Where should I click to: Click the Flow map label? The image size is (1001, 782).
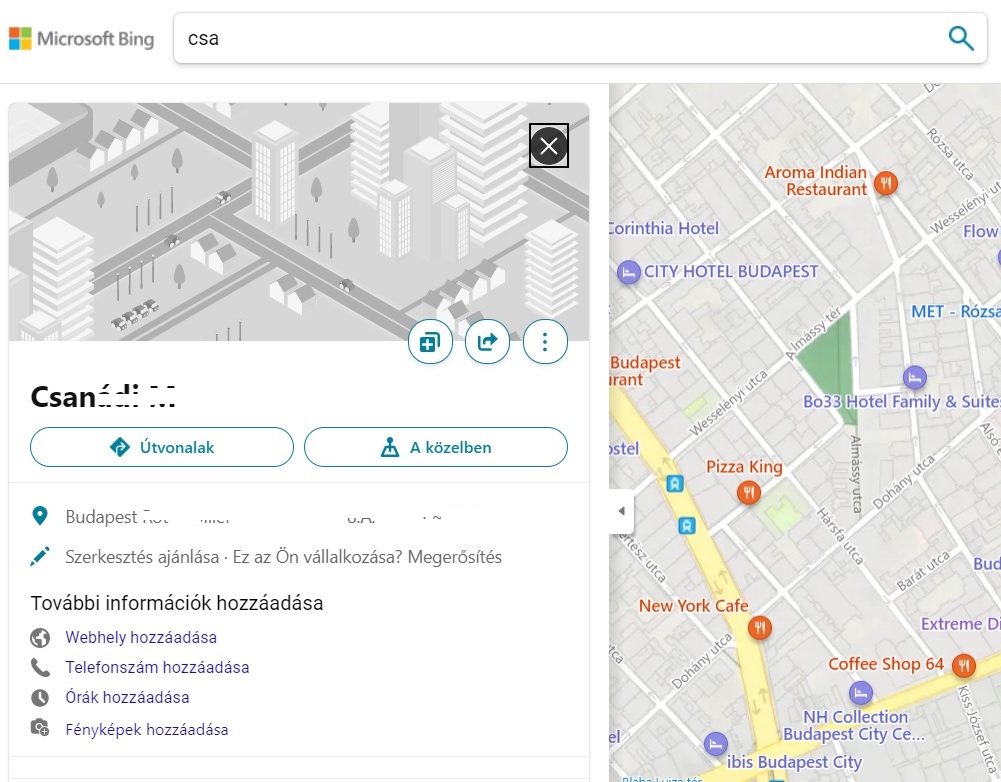[x=981, y=231]
